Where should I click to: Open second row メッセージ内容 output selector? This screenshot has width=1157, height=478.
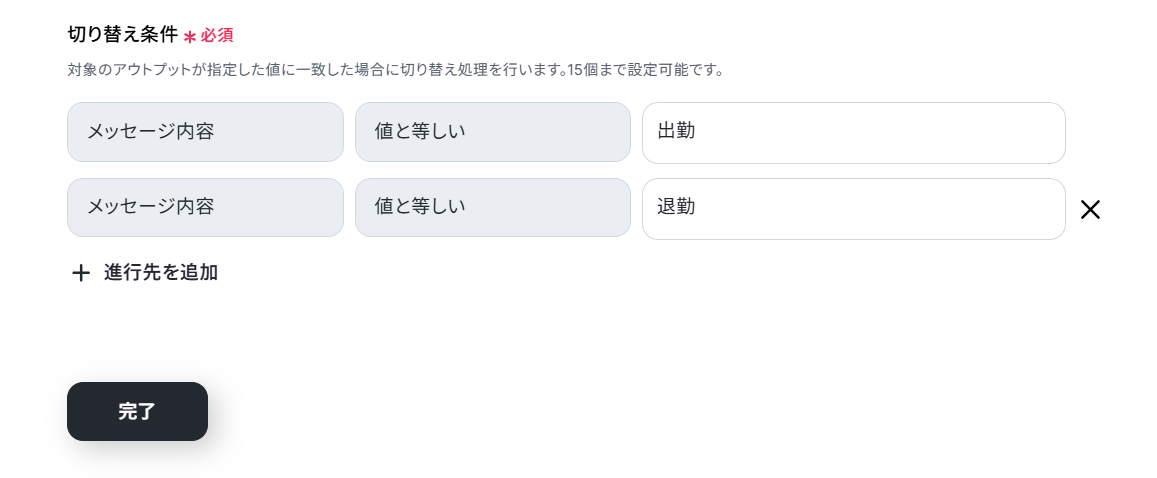(x=205, y=208)
